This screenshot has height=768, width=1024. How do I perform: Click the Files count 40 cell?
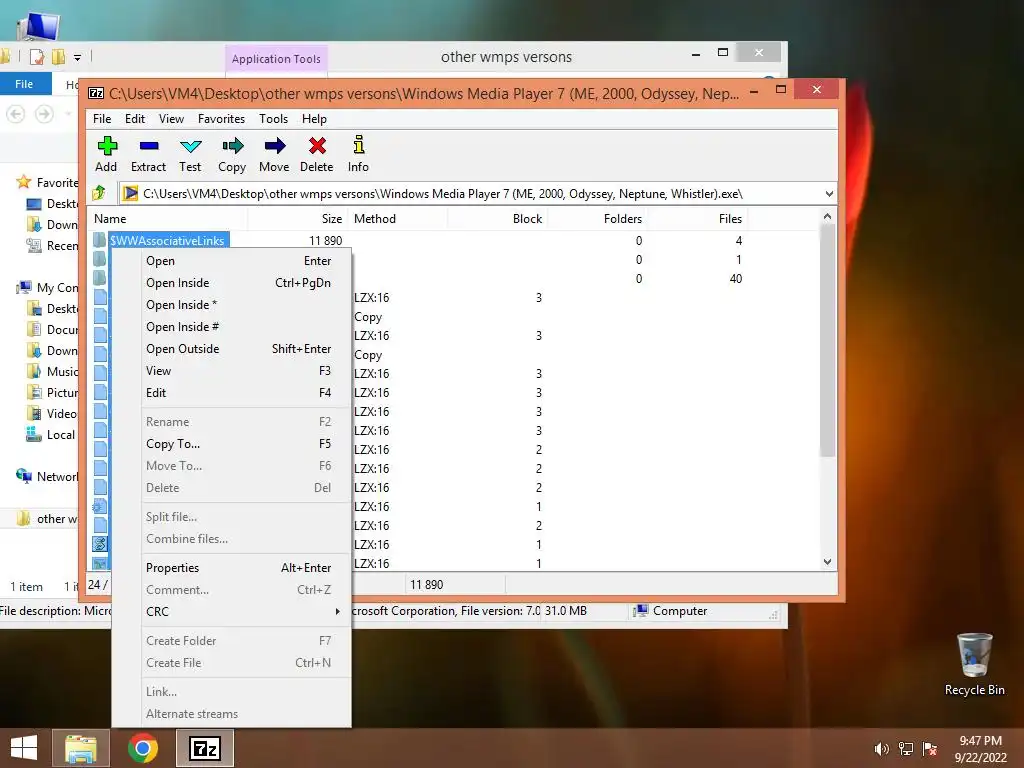pyautogui.click(x=735, y=279)
